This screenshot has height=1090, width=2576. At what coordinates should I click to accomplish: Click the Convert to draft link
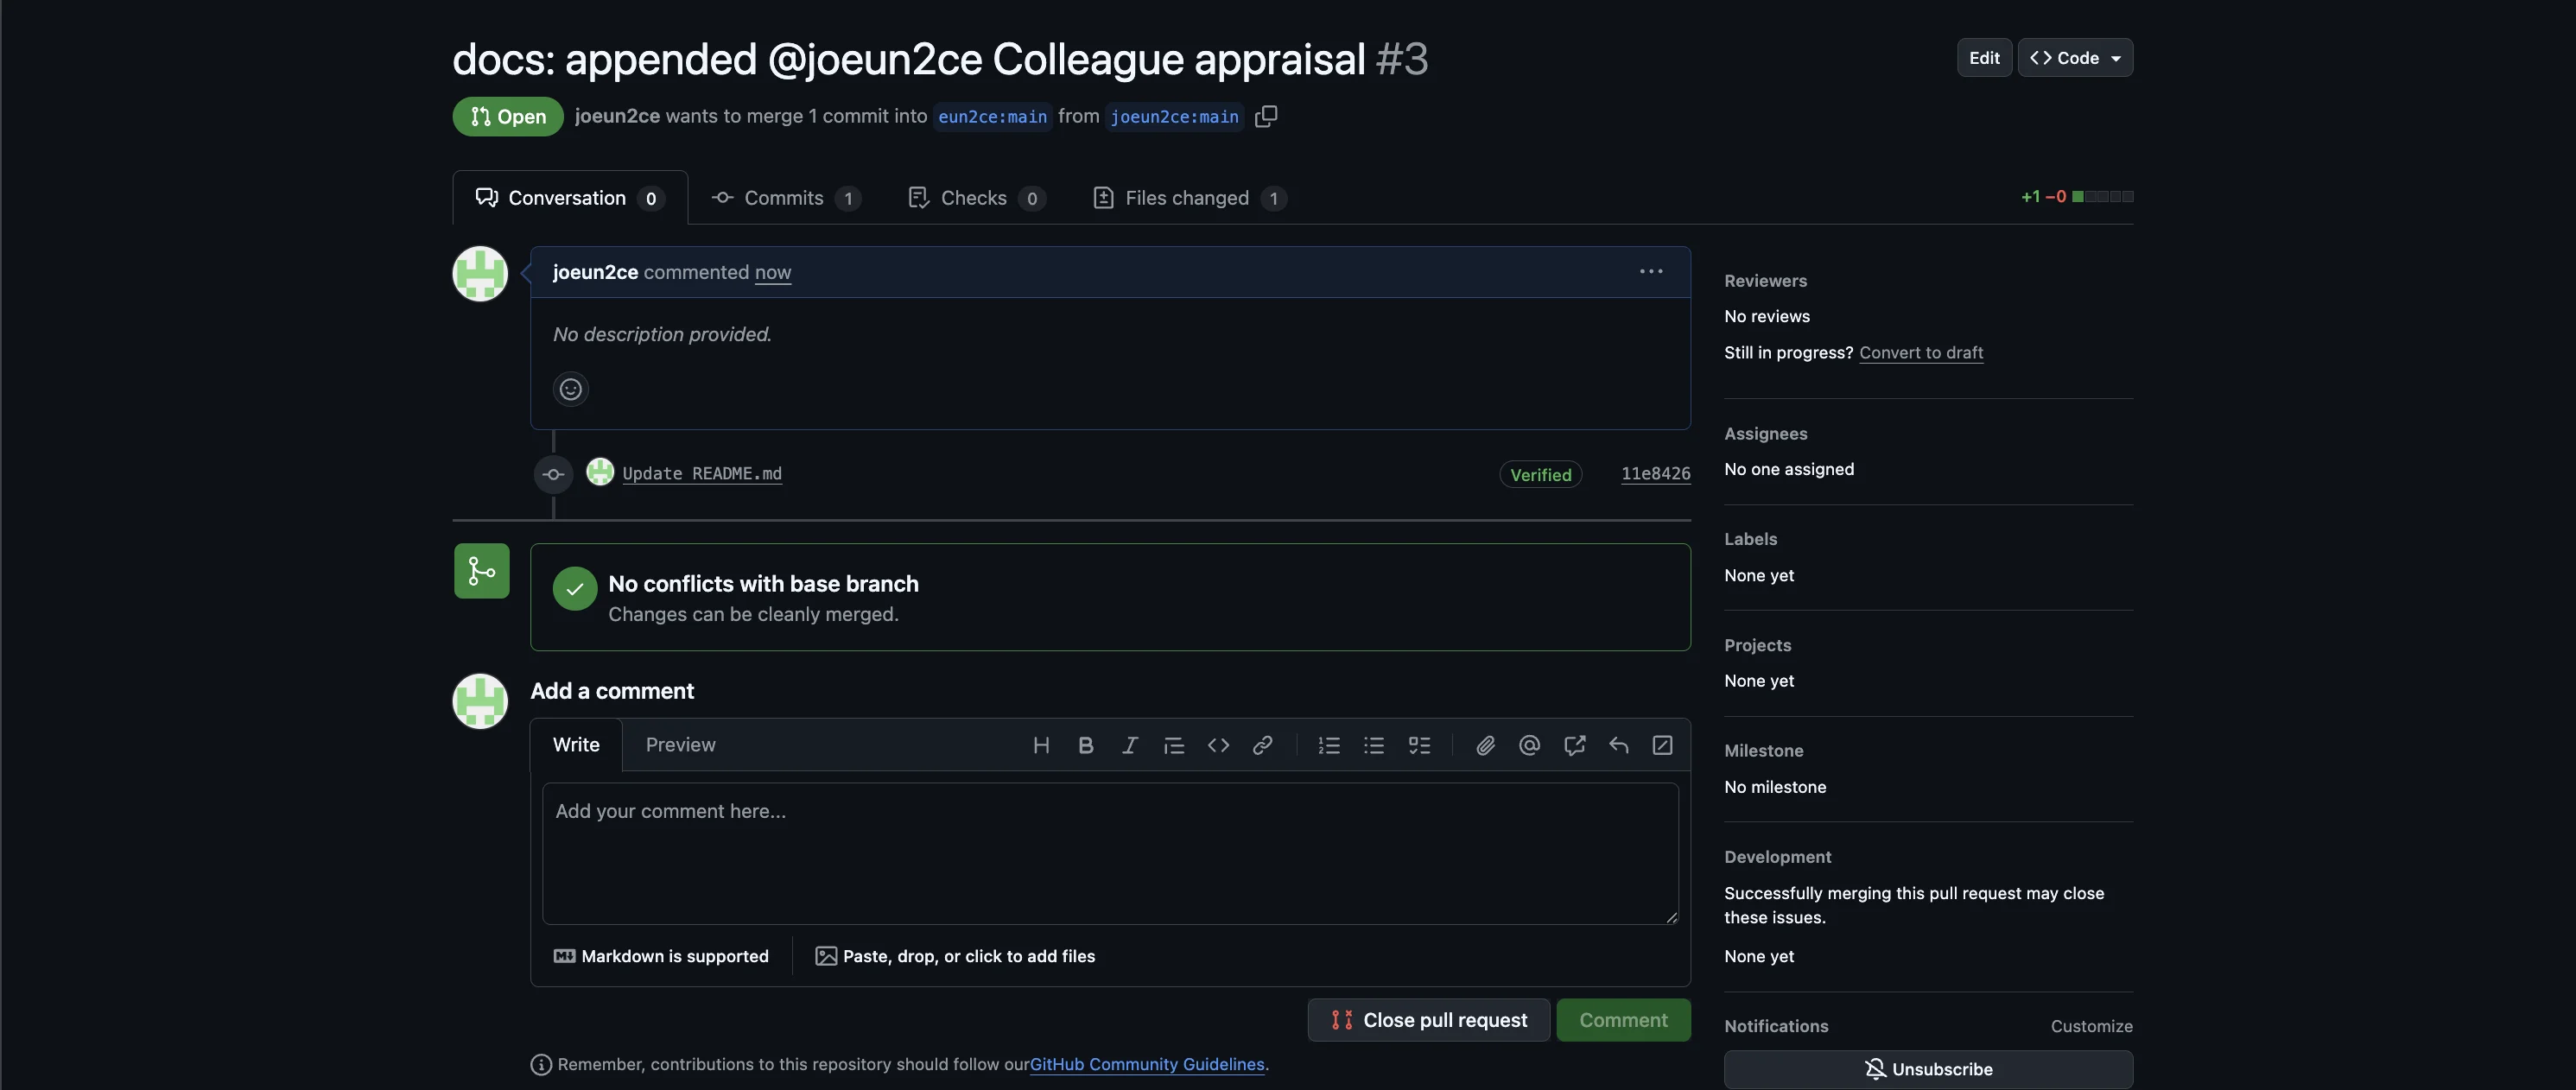(x=1920, y=353)
